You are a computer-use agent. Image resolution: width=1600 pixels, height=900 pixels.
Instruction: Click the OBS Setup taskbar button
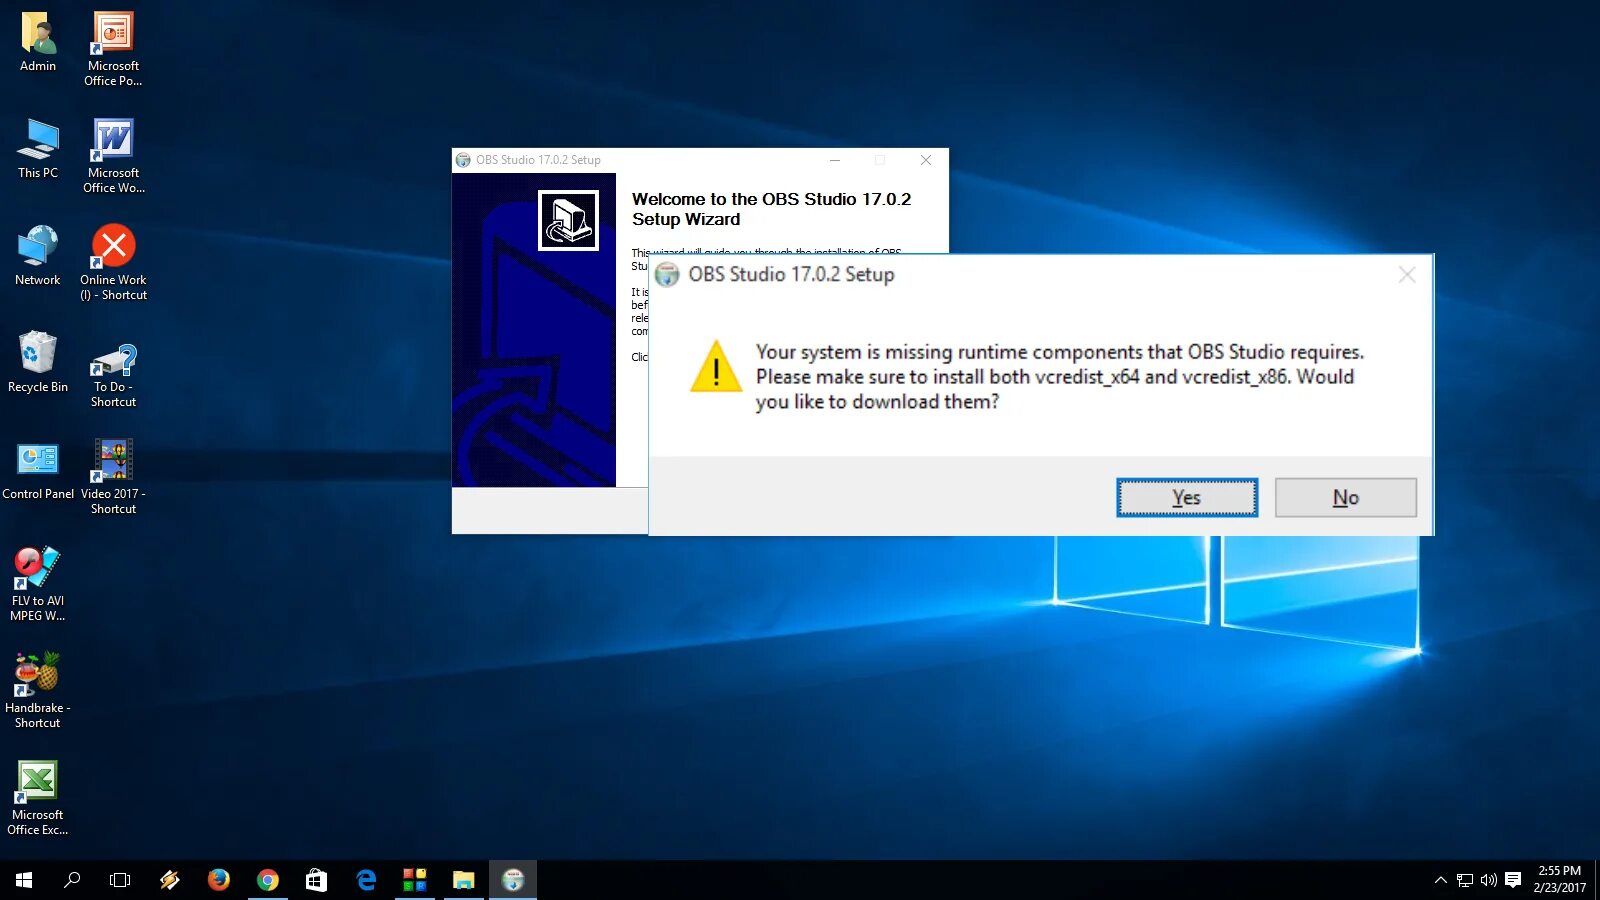coord(513,880)
